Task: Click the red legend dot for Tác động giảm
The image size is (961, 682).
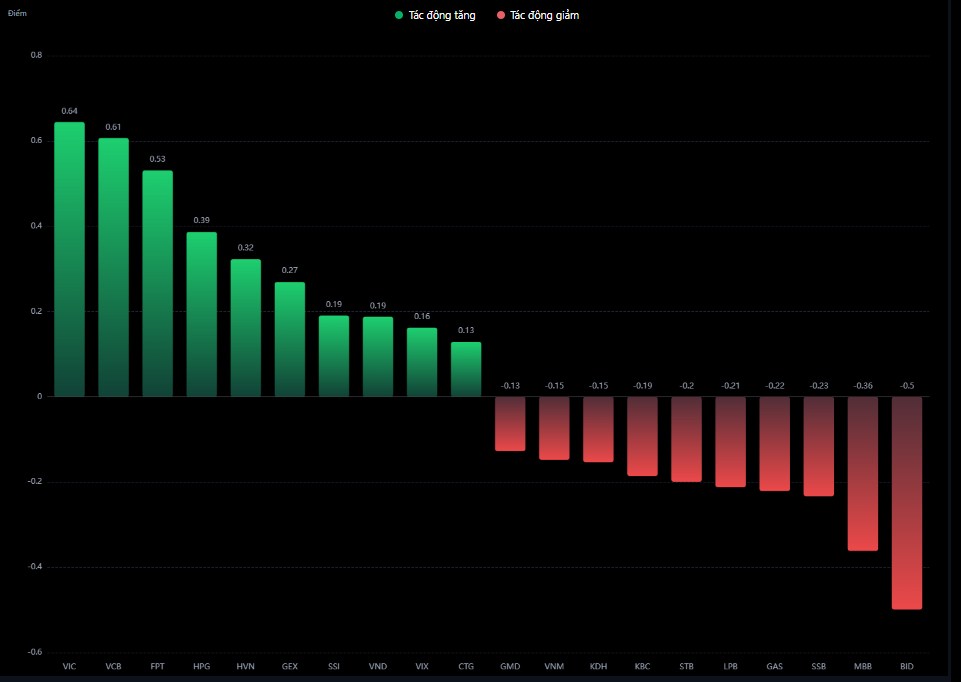Action: 500,16
